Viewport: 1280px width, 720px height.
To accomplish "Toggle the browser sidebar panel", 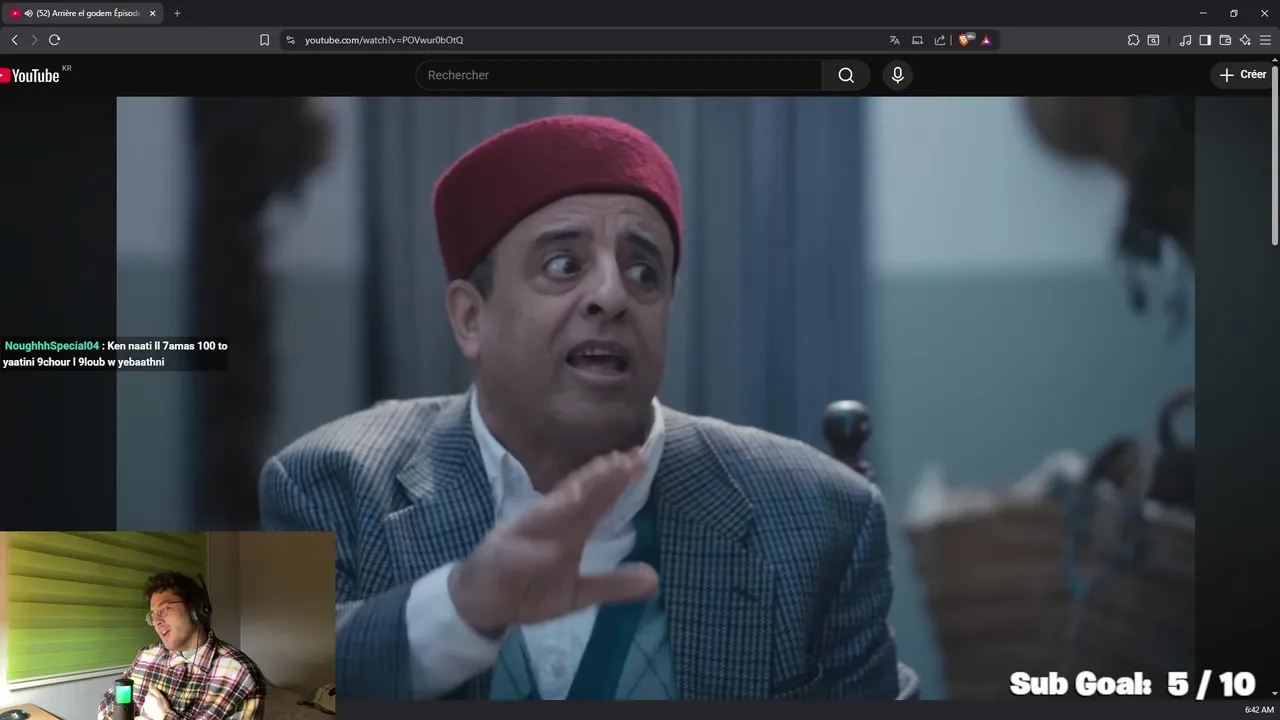I will (x=1205, y=40).
